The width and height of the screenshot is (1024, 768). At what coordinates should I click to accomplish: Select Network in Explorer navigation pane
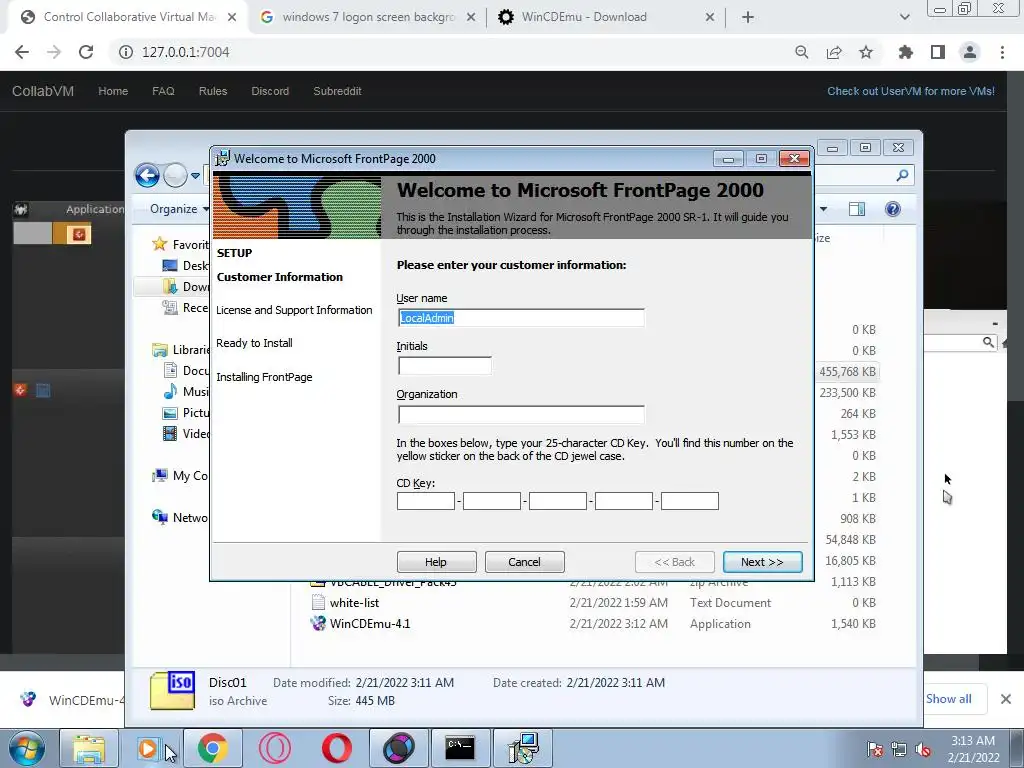tap(181, 517)
